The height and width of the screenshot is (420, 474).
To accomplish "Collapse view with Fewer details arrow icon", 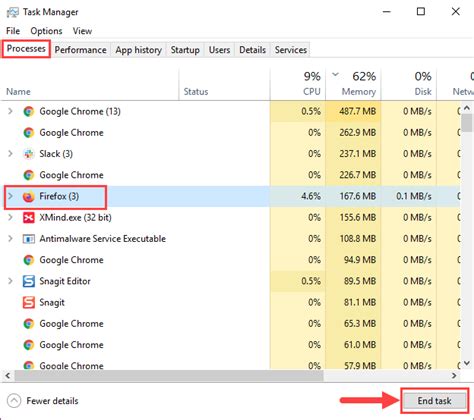I will click(x=14, y=401).
